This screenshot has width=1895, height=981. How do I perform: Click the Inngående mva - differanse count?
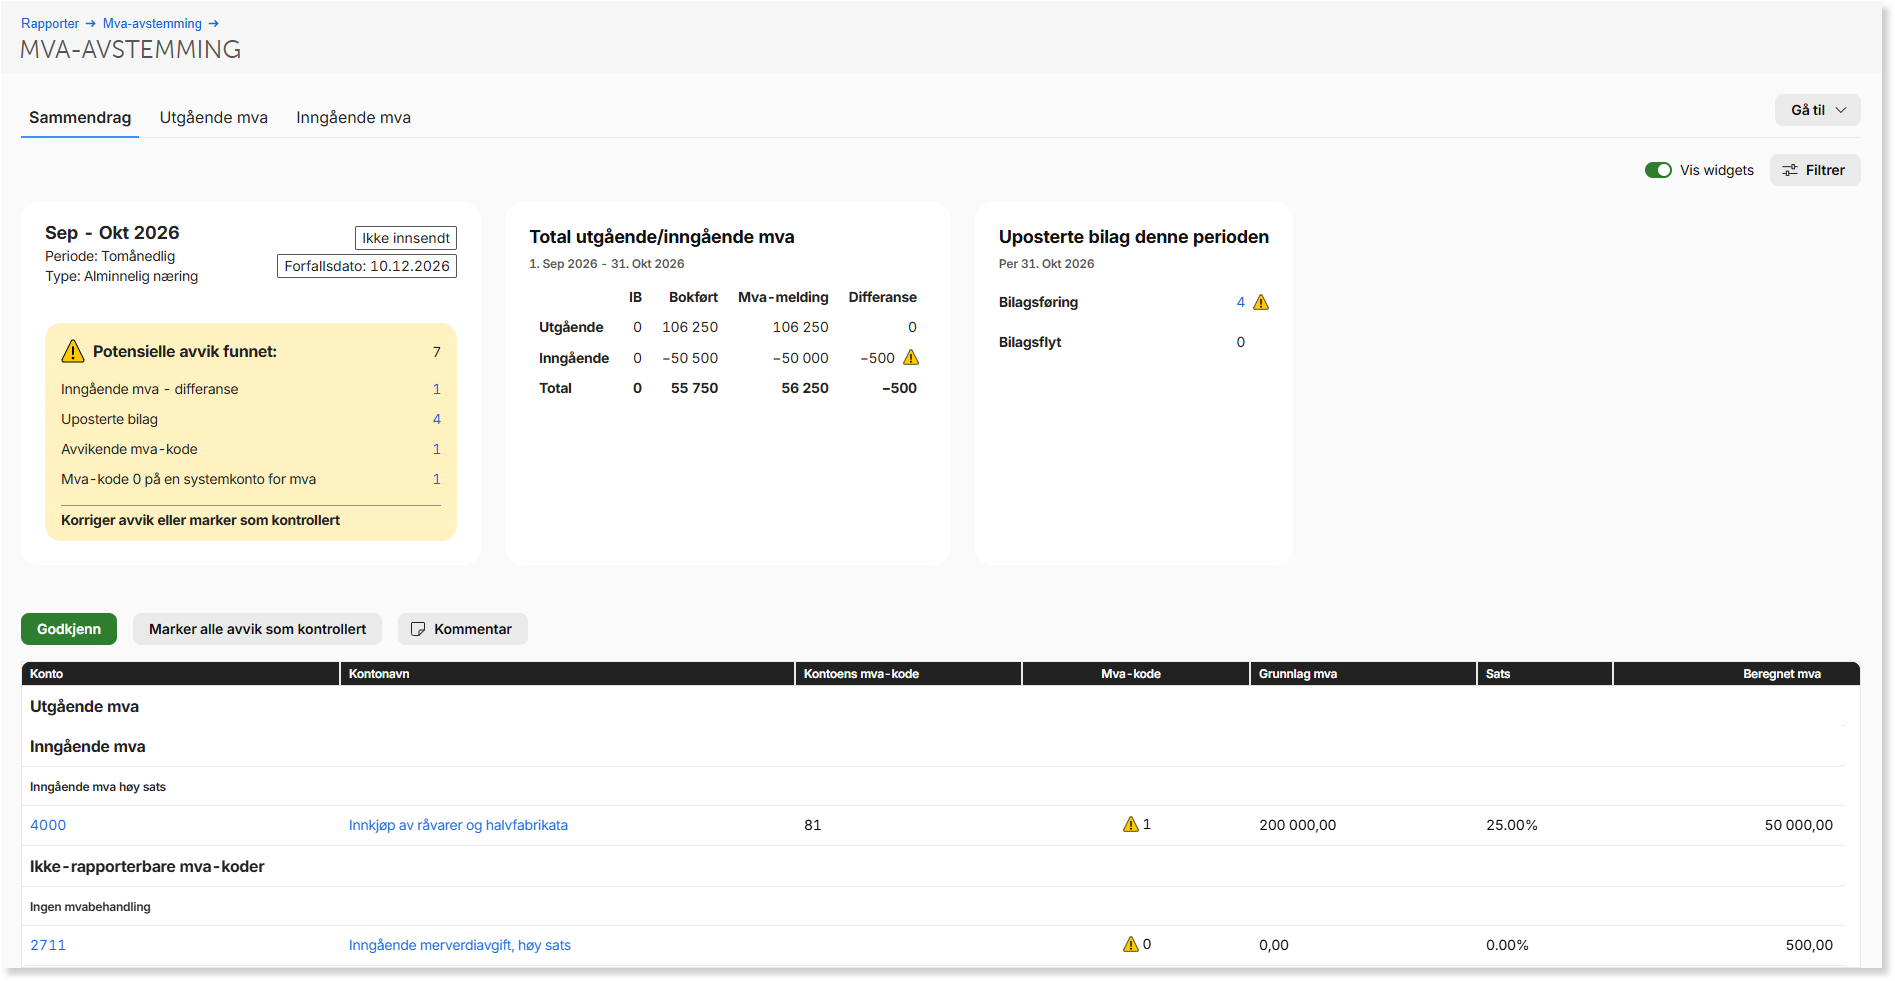click(437, 389)
